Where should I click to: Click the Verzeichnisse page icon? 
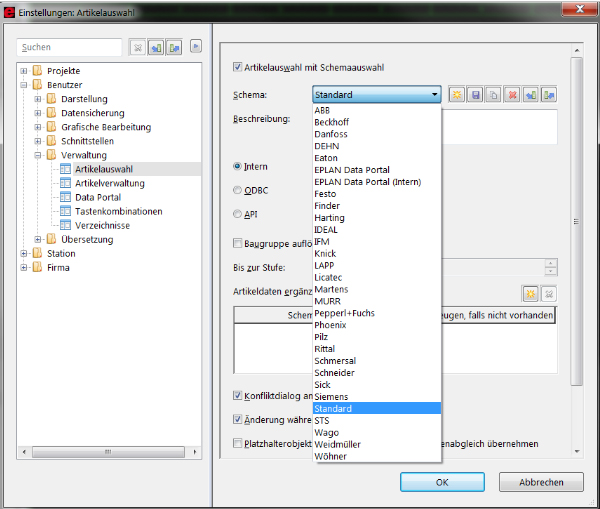(65, 225)
